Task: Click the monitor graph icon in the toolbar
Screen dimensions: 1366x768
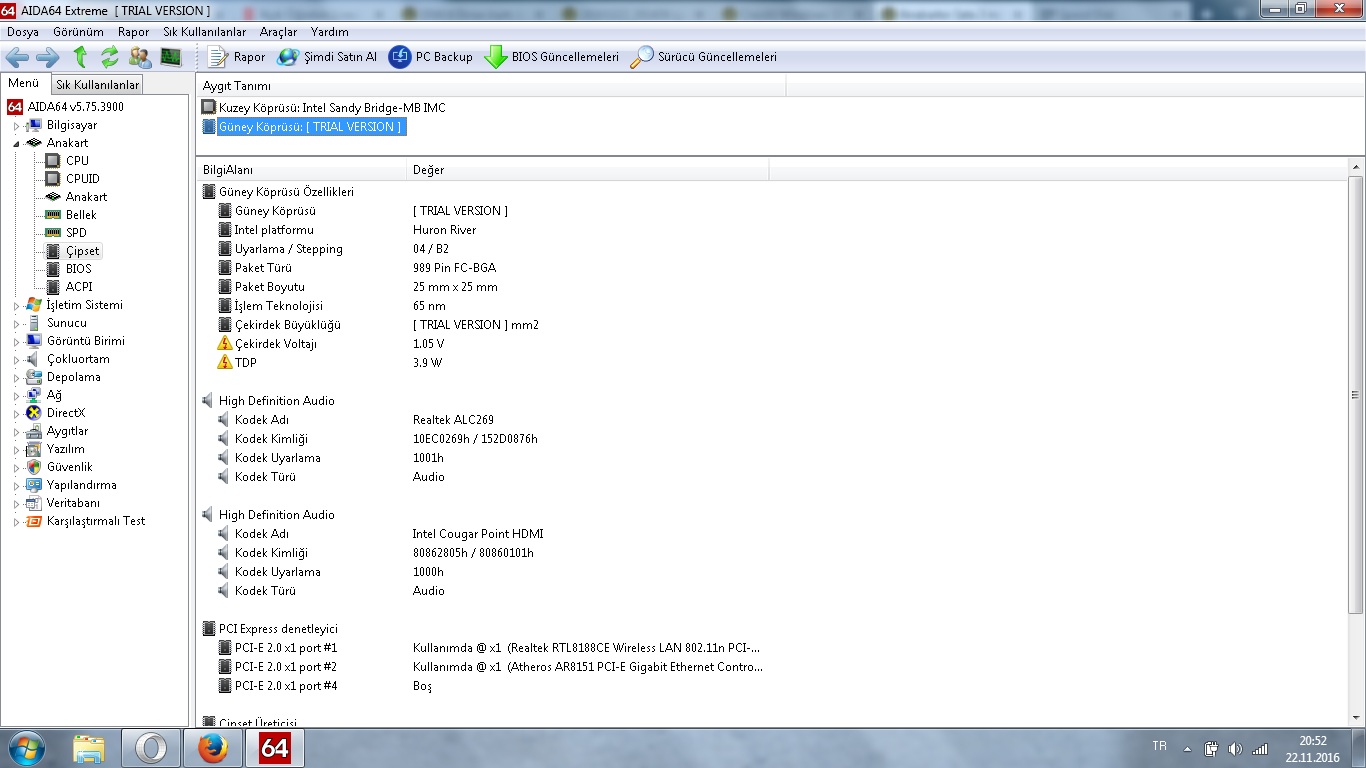Action: pyautogui.click(x=171, y=57)
